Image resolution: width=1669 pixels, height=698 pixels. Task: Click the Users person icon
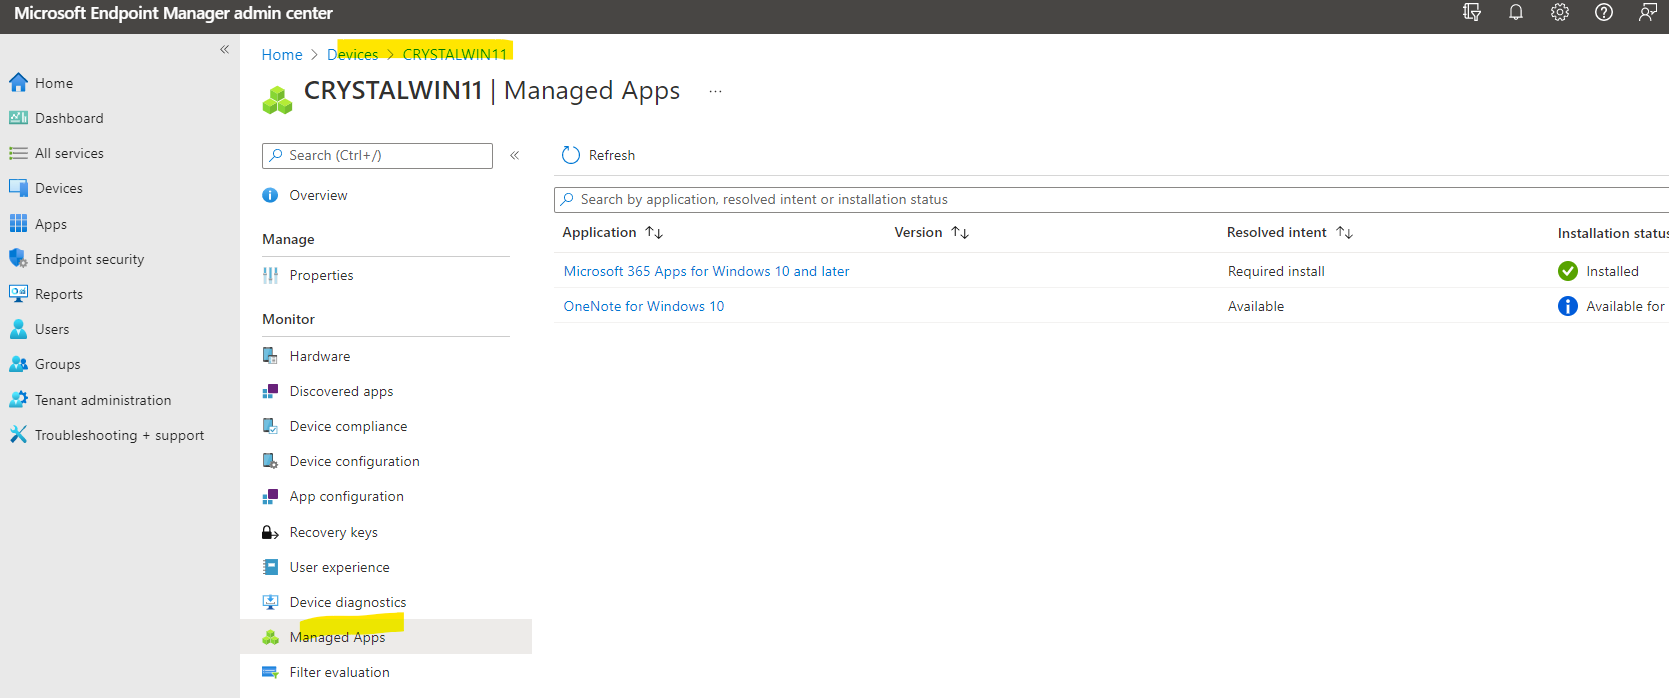[x=18, y=329]
